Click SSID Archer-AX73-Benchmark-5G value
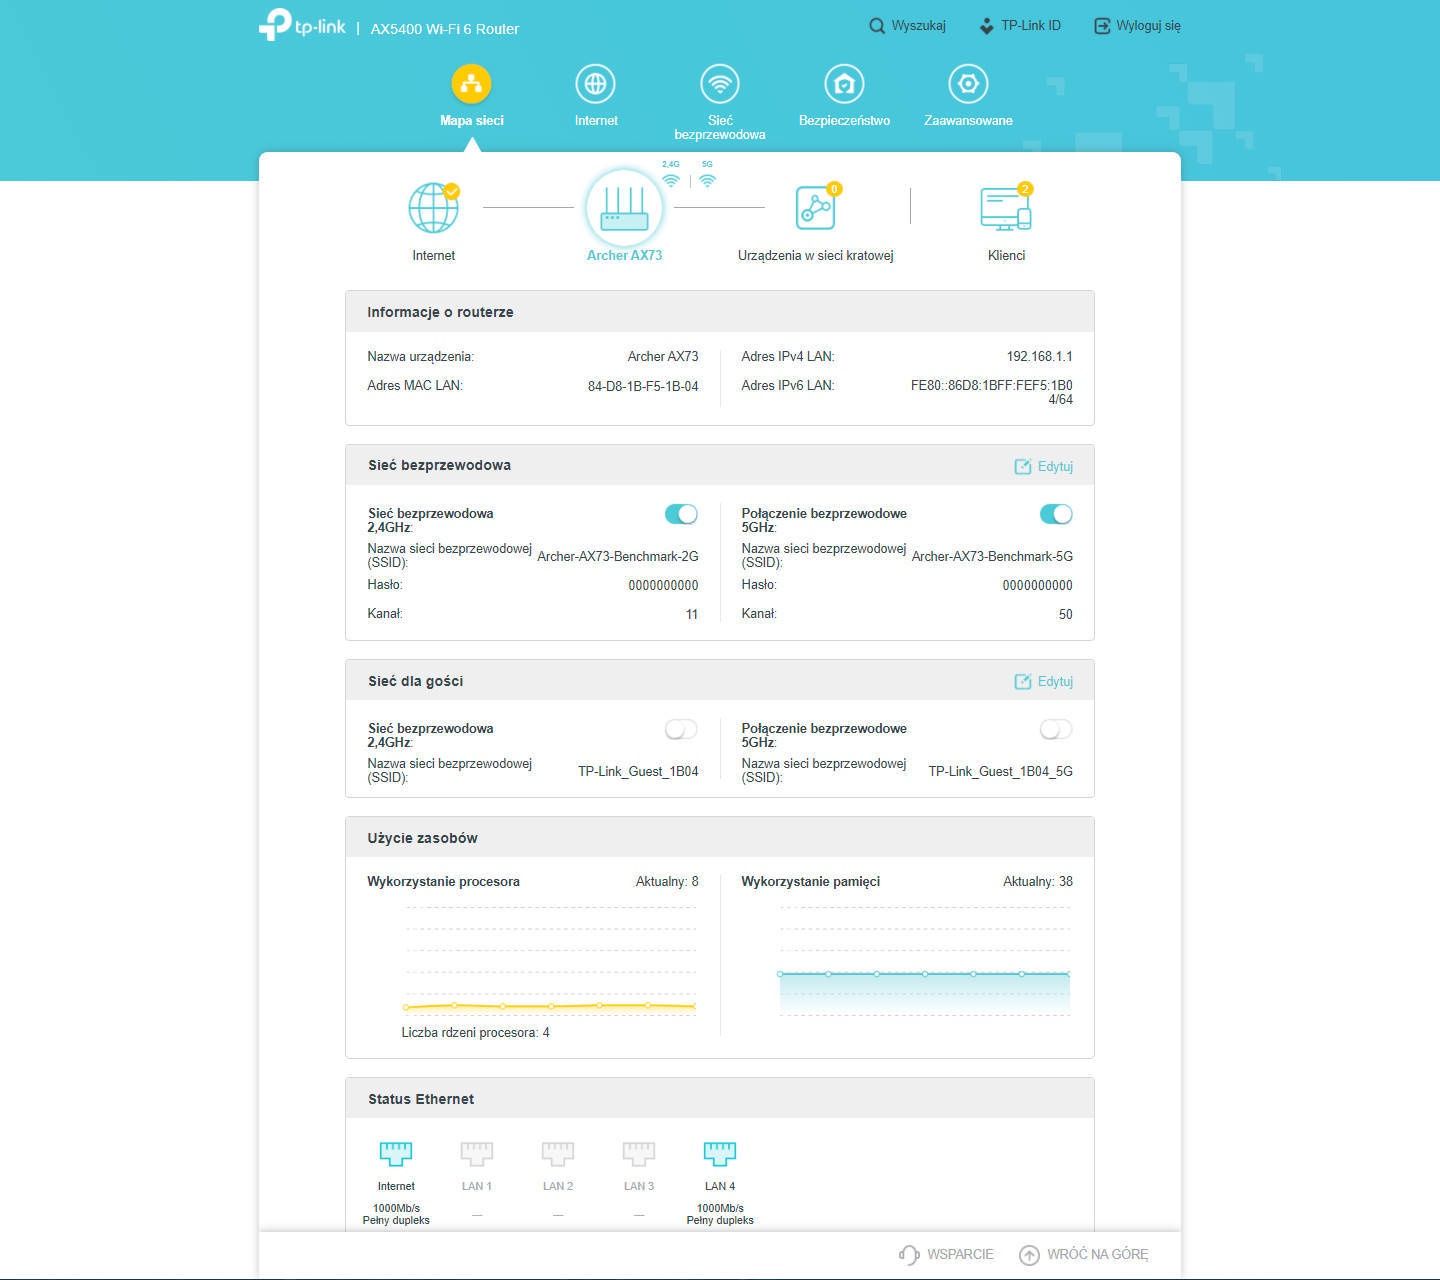 pos(992,557)
